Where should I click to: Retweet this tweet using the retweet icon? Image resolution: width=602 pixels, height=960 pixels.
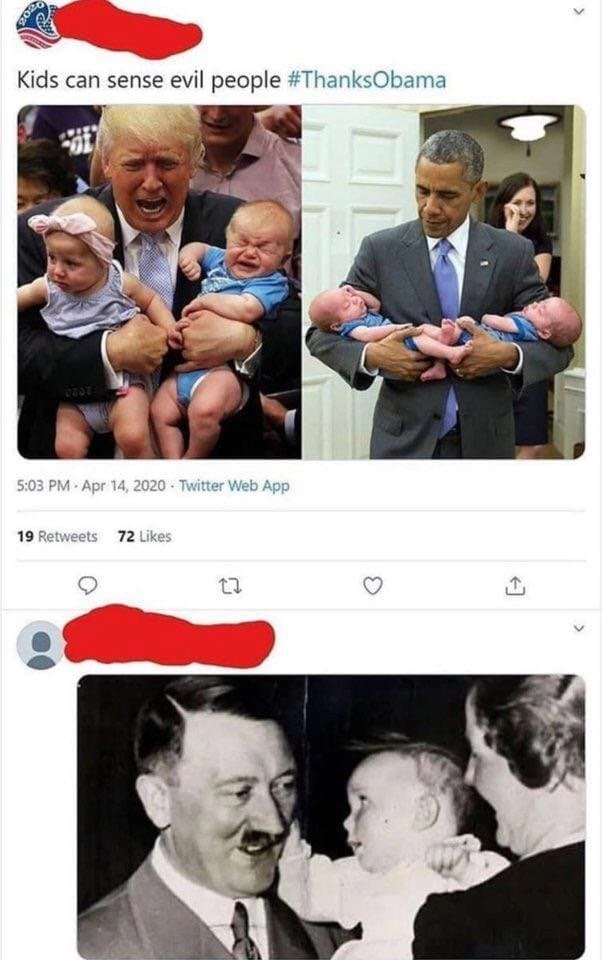coord(230,587)
